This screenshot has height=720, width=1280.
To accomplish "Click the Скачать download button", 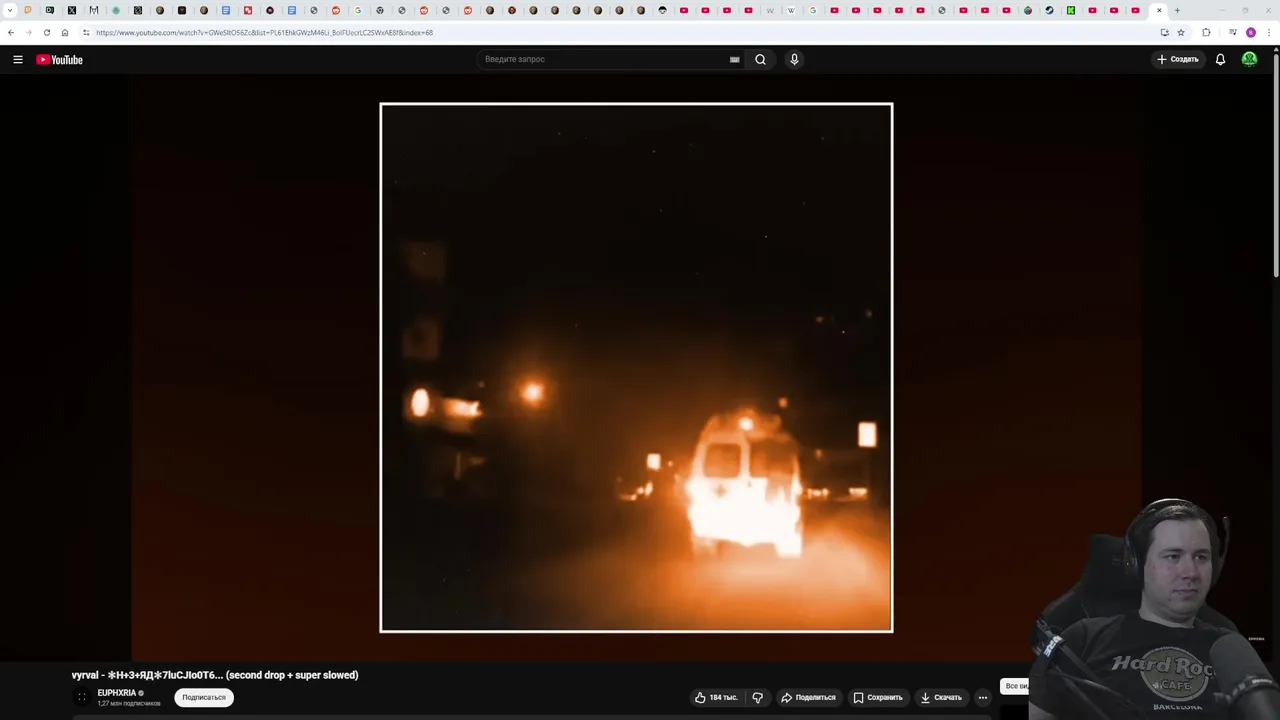I will click(941, 698).
